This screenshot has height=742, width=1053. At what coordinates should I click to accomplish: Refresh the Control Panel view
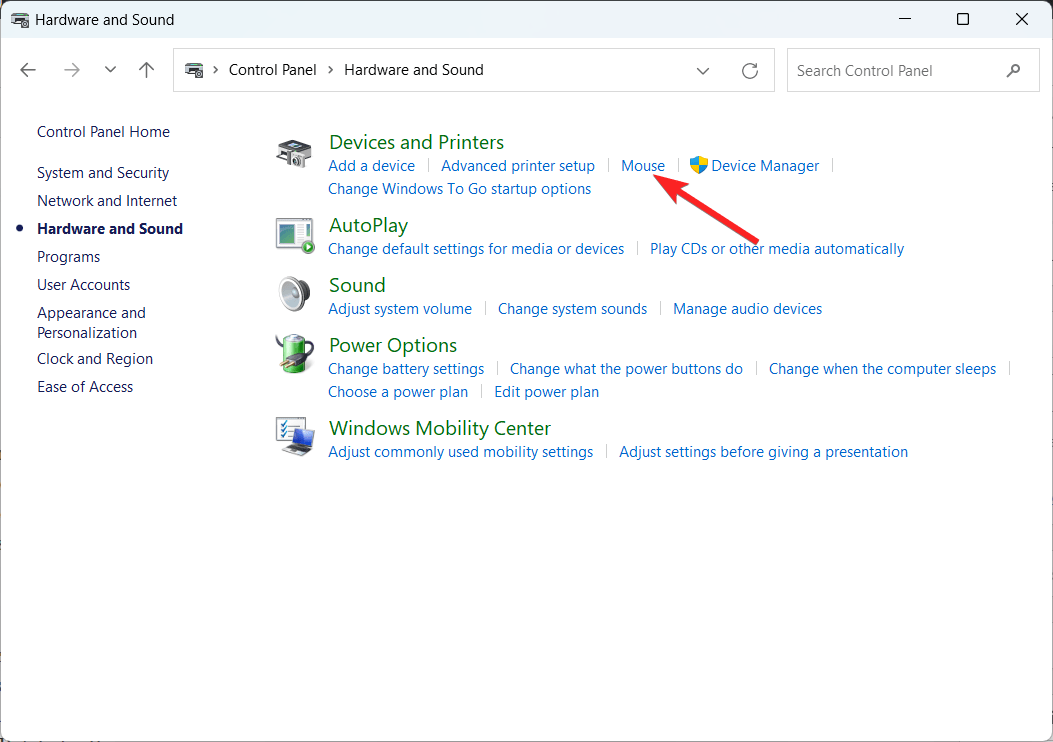click(749, 71)
